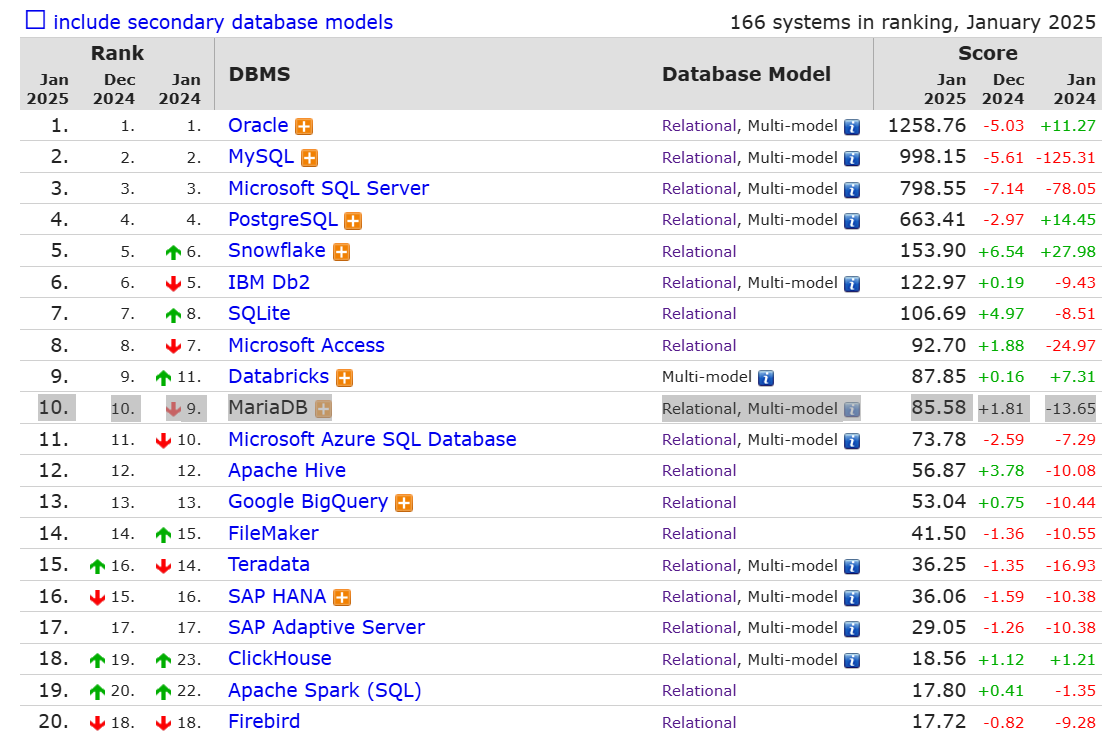Click orange plus icon next to MySQL
Viewport: 1115px width, 736px height.
309,158
